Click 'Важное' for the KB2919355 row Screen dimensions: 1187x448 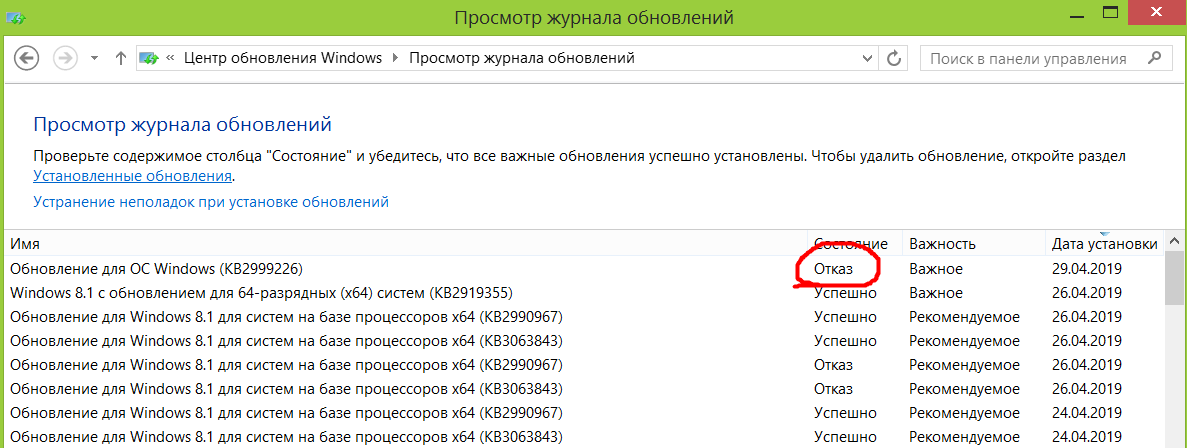click(x=936, y=293)
